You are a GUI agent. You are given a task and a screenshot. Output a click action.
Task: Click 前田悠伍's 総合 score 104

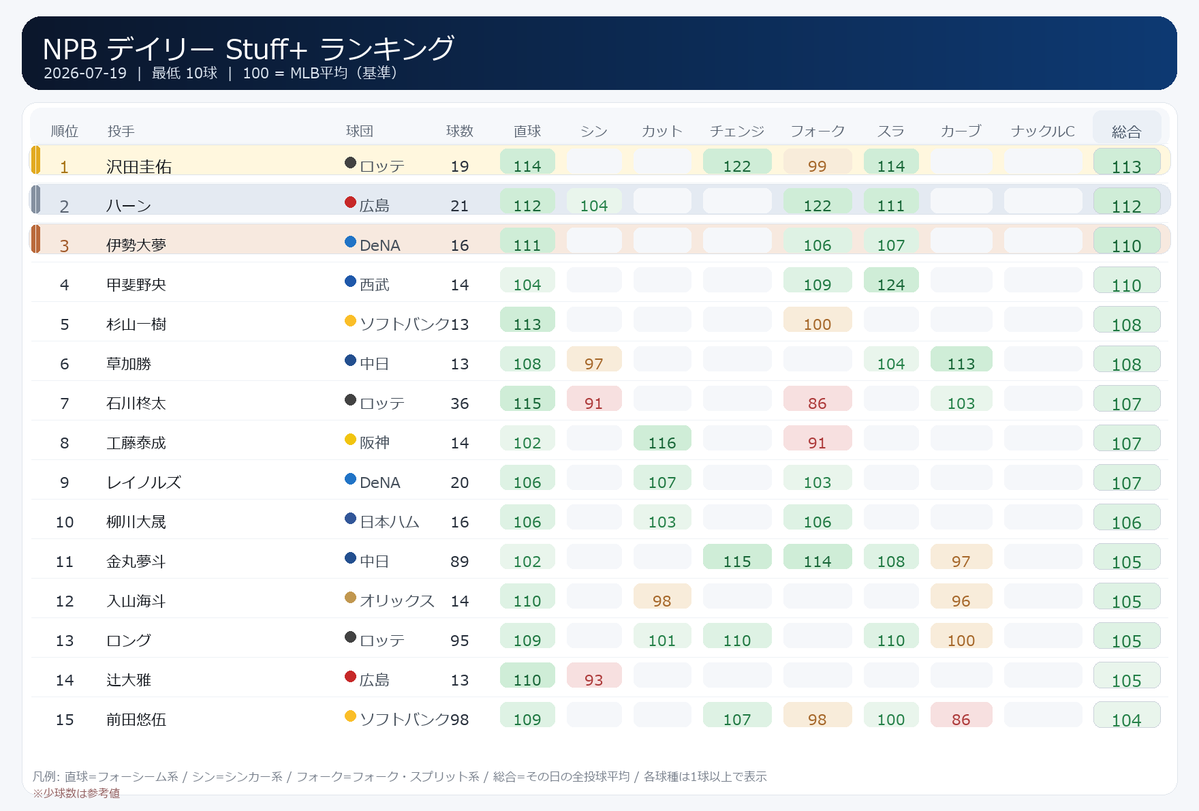[x=1127, y=715]
